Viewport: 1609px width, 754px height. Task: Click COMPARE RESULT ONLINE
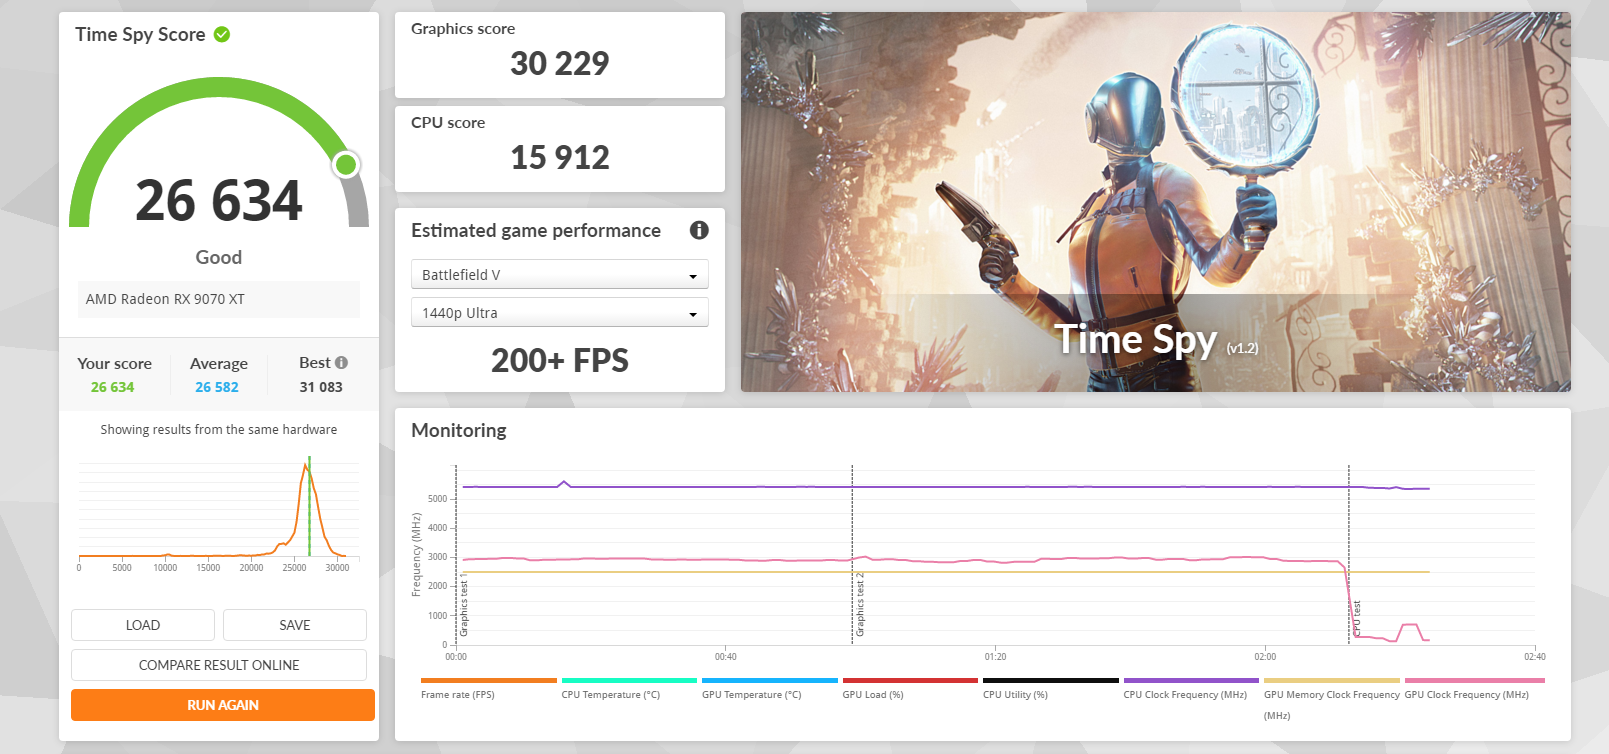coord(219,665)
